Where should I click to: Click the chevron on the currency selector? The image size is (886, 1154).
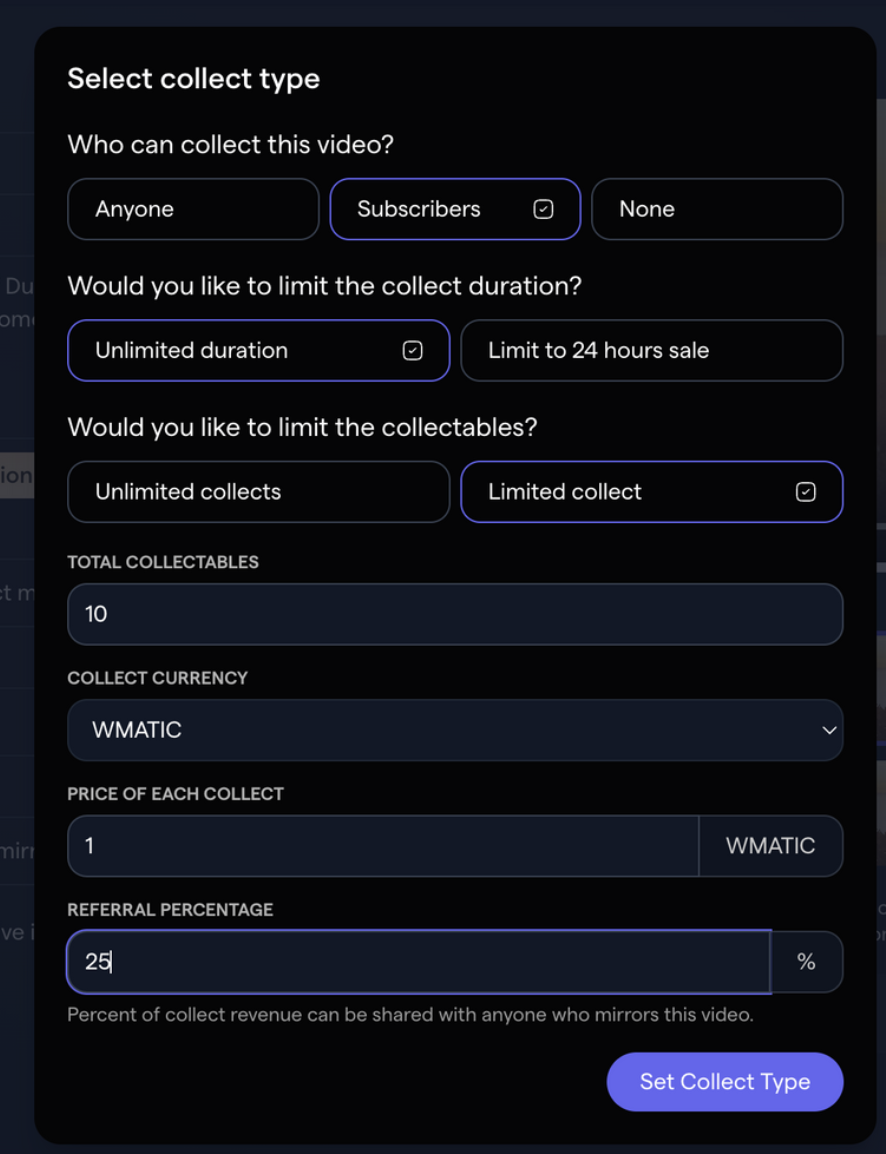click(828, 730)
